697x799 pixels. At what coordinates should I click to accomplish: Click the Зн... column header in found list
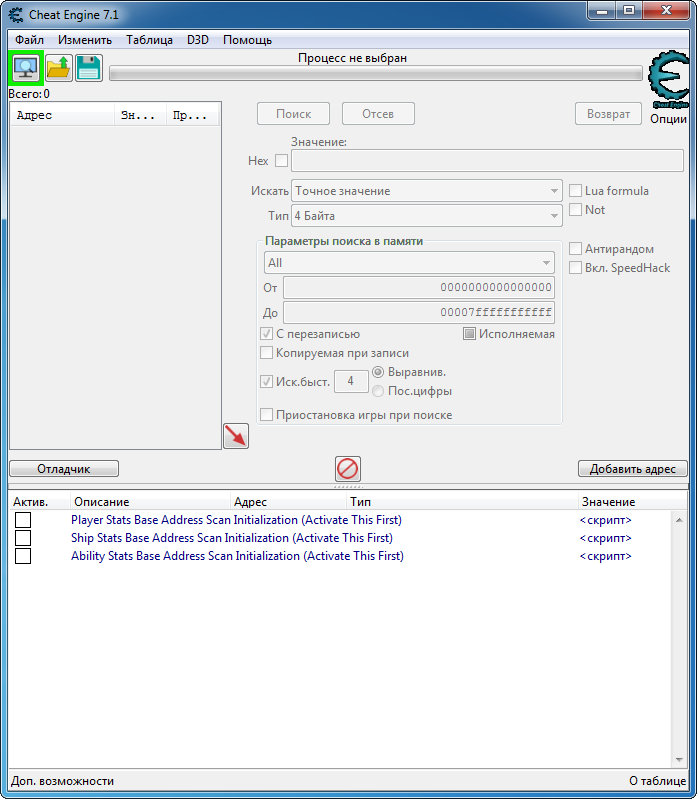click(x=140, y=115)
